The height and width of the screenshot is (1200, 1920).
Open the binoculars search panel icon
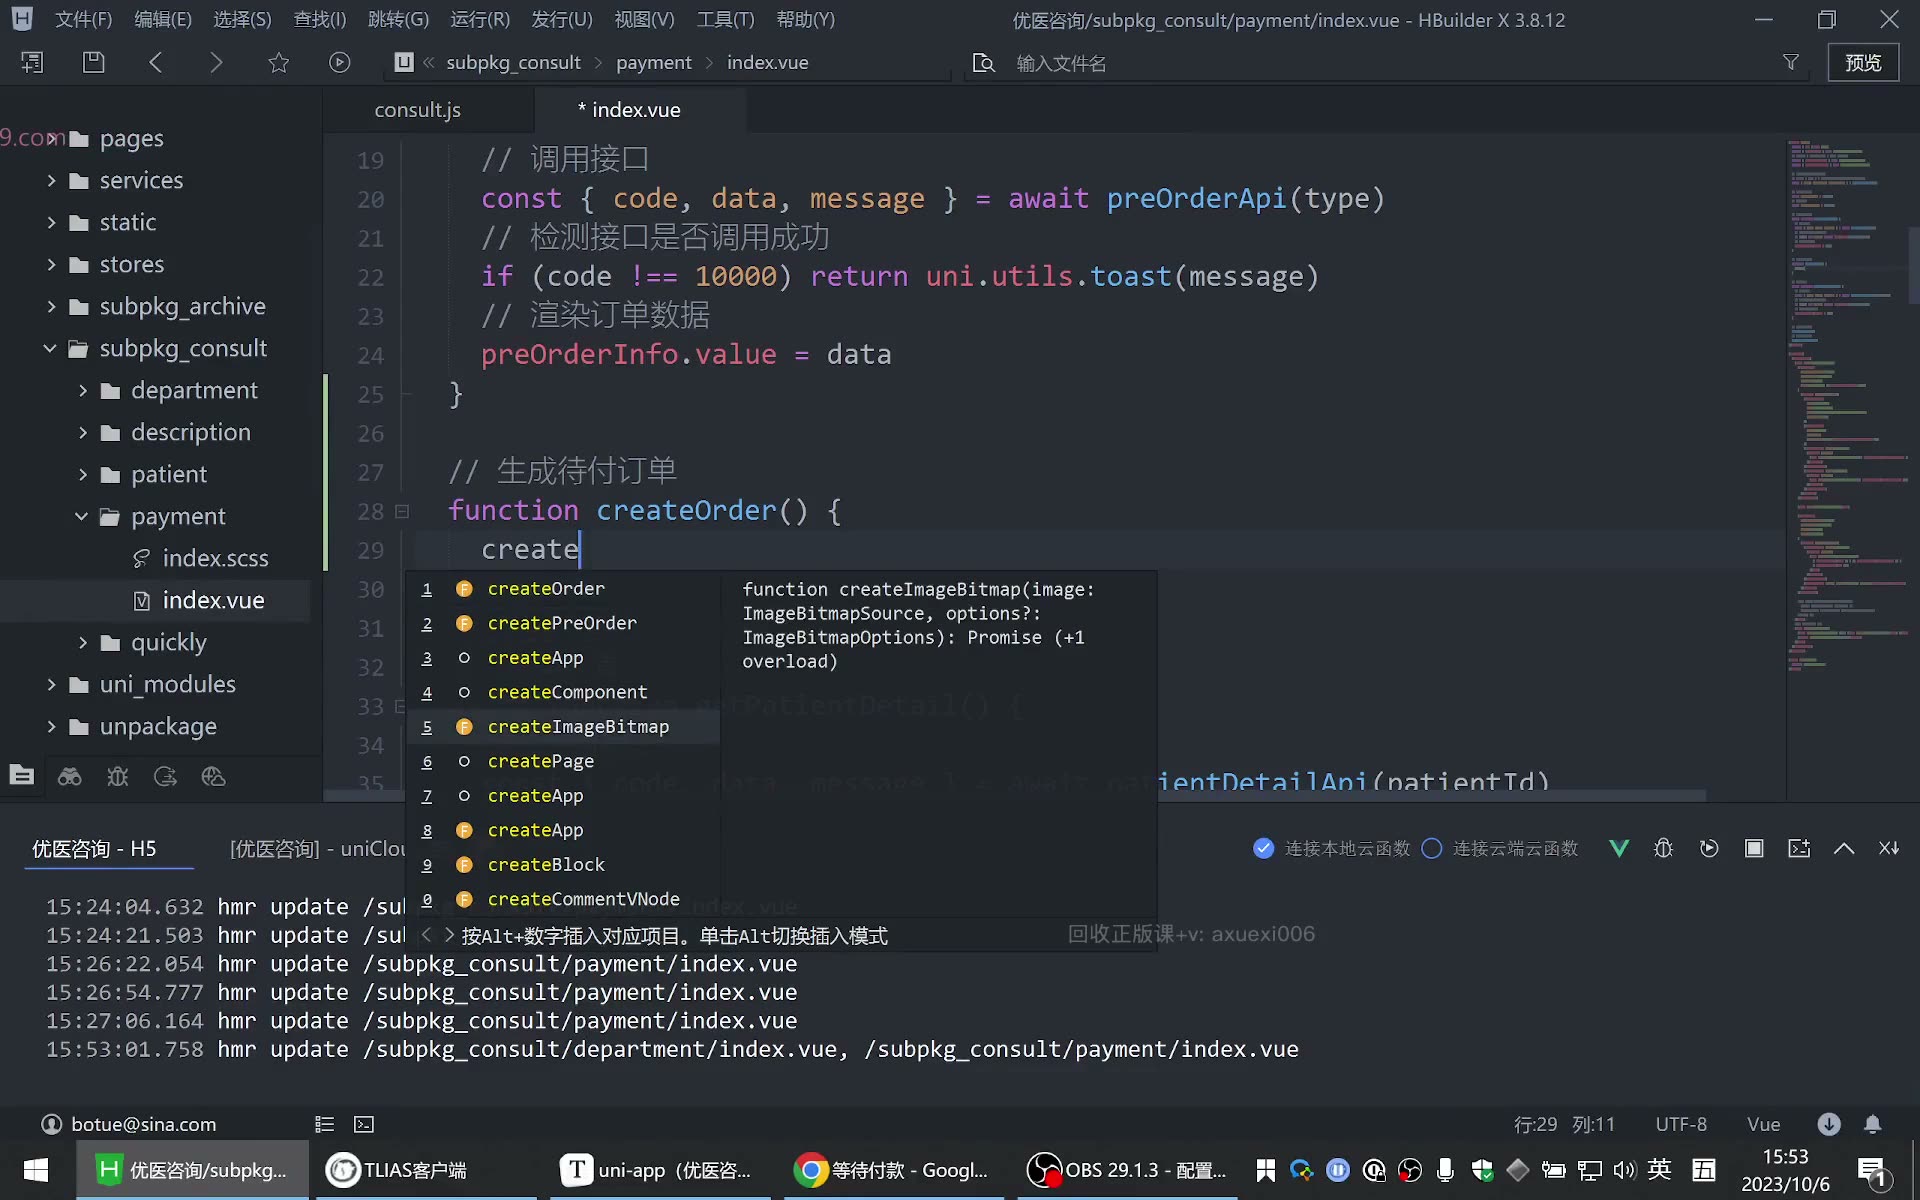click(x=69, y=777)
